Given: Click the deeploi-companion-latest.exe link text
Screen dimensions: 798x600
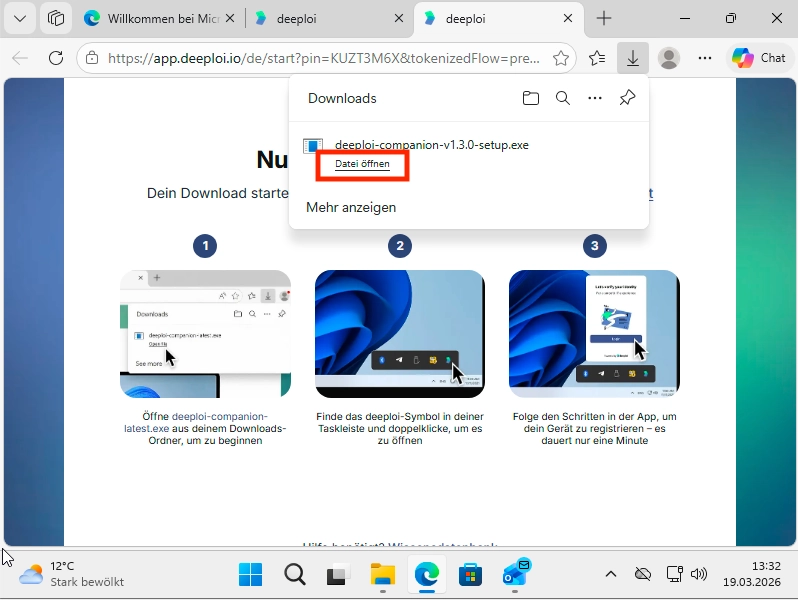Looking at the screenshot, I should pyautogui.click(x=196, y=422).
